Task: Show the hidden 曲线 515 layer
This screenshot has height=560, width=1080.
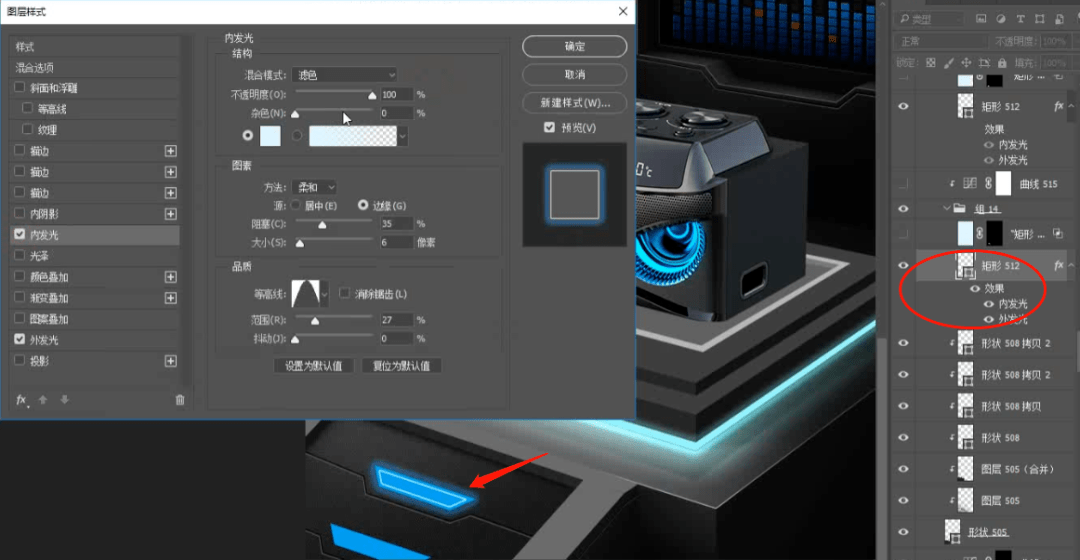Action: [903, 184]
